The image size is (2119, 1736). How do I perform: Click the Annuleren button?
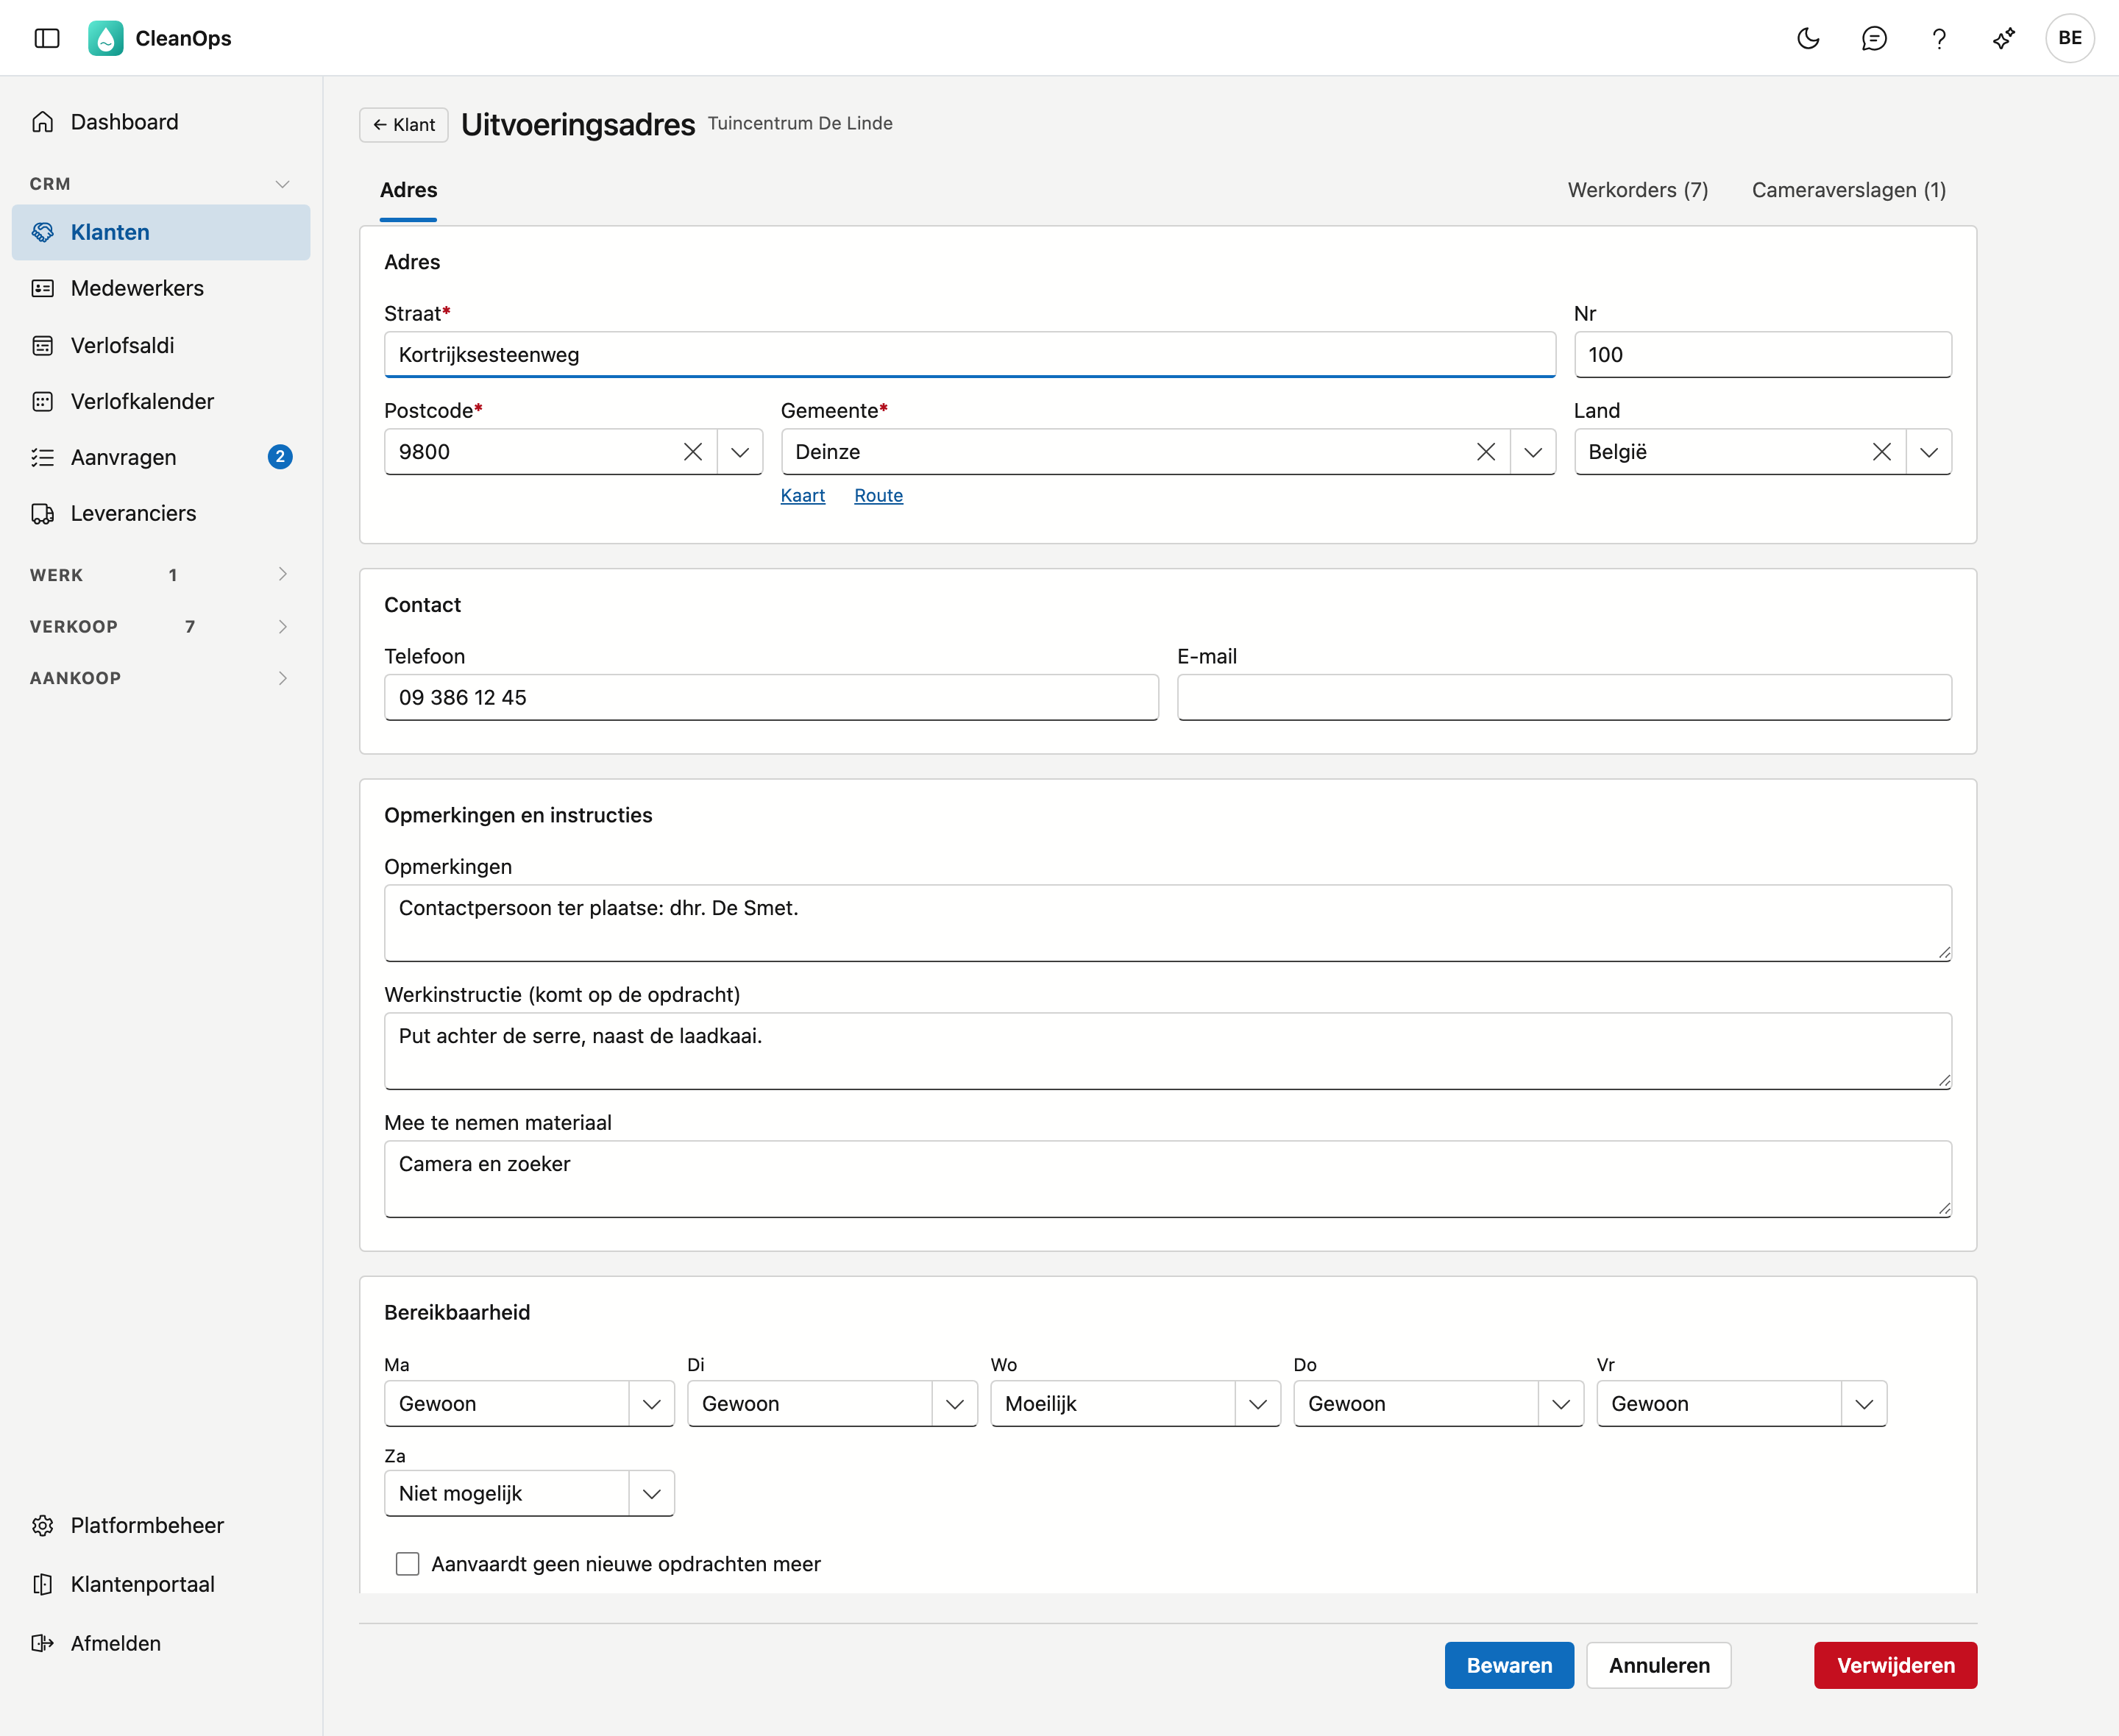pos(1659,1665)
